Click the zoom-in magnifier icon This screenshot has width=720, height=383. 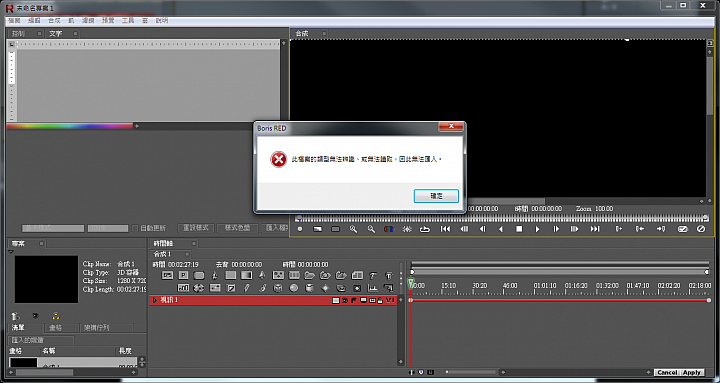pyautogui.click(x=353, y=229)
